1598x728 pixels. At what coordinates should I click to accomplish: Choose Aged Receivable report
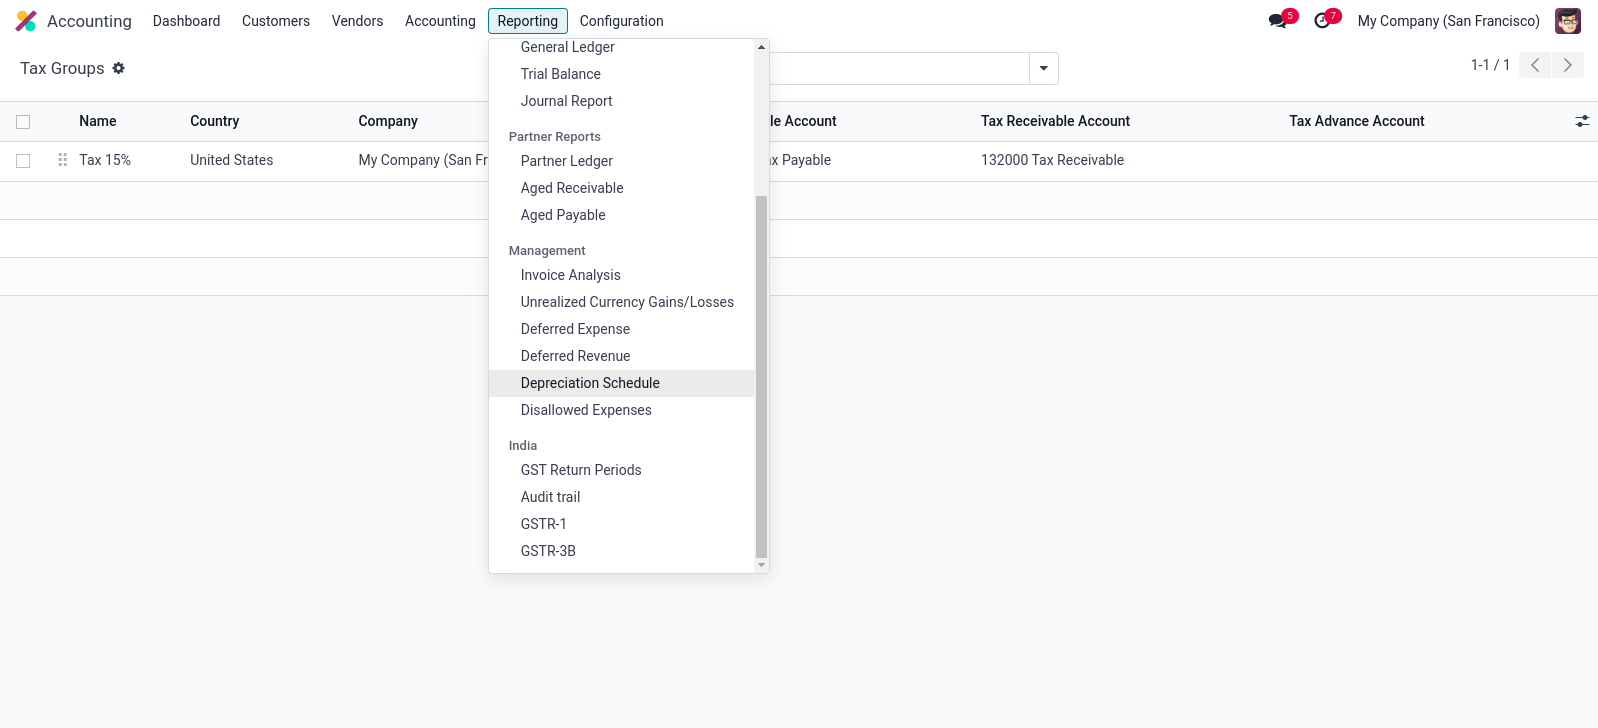tap(572, 188)
